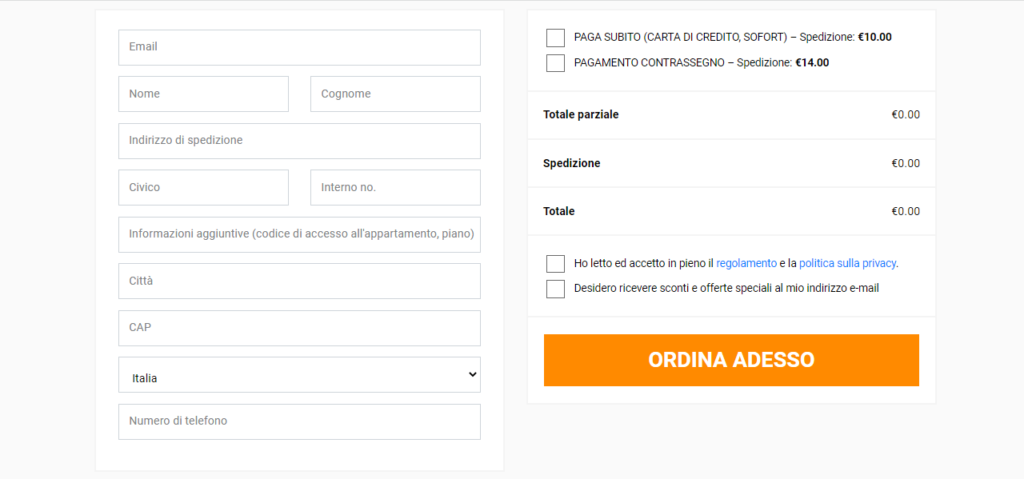Accept the regolamento and privacy checkbox
This screenshot has width=1024, height=479.
(x=555, y=264)
